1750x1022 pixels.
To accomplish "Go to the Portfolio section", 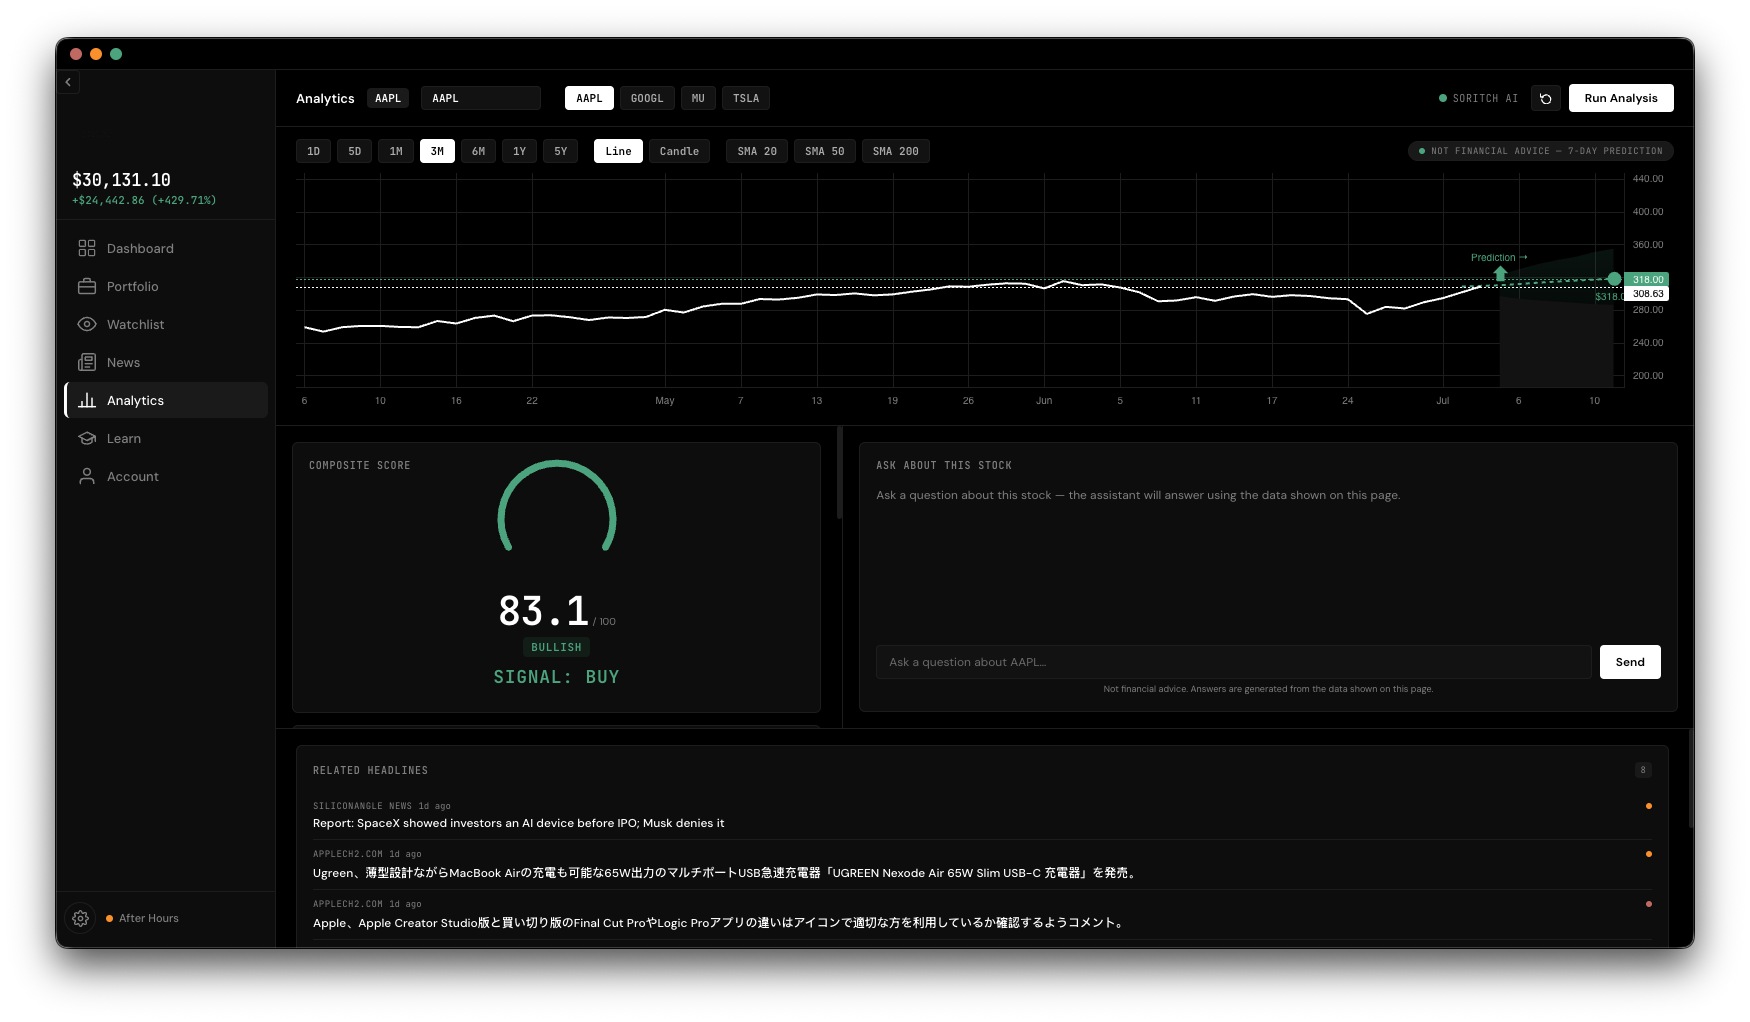I will point(166,286).
